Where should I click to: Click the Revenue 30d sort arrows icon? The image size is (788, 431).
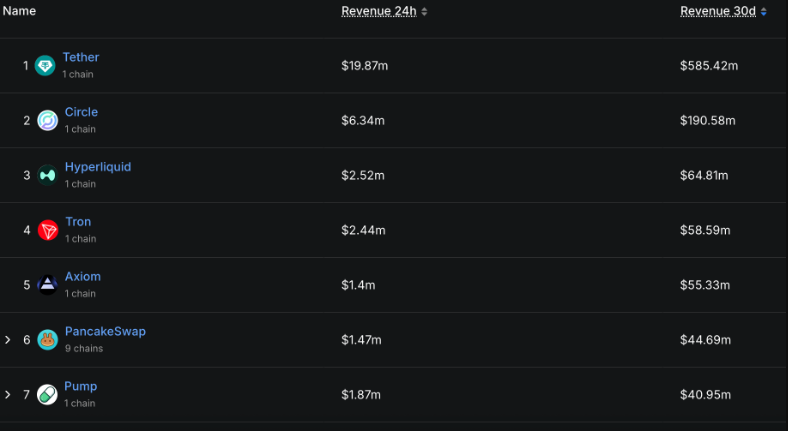(x=764, y=12)
